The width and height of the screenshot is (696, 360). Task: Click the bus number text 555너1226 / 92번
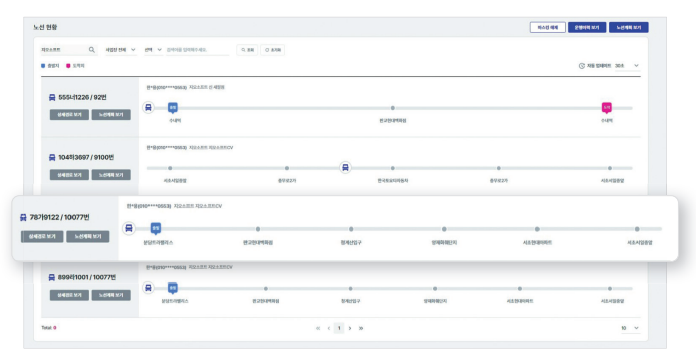pyautogui.click(x=82, y=97)
